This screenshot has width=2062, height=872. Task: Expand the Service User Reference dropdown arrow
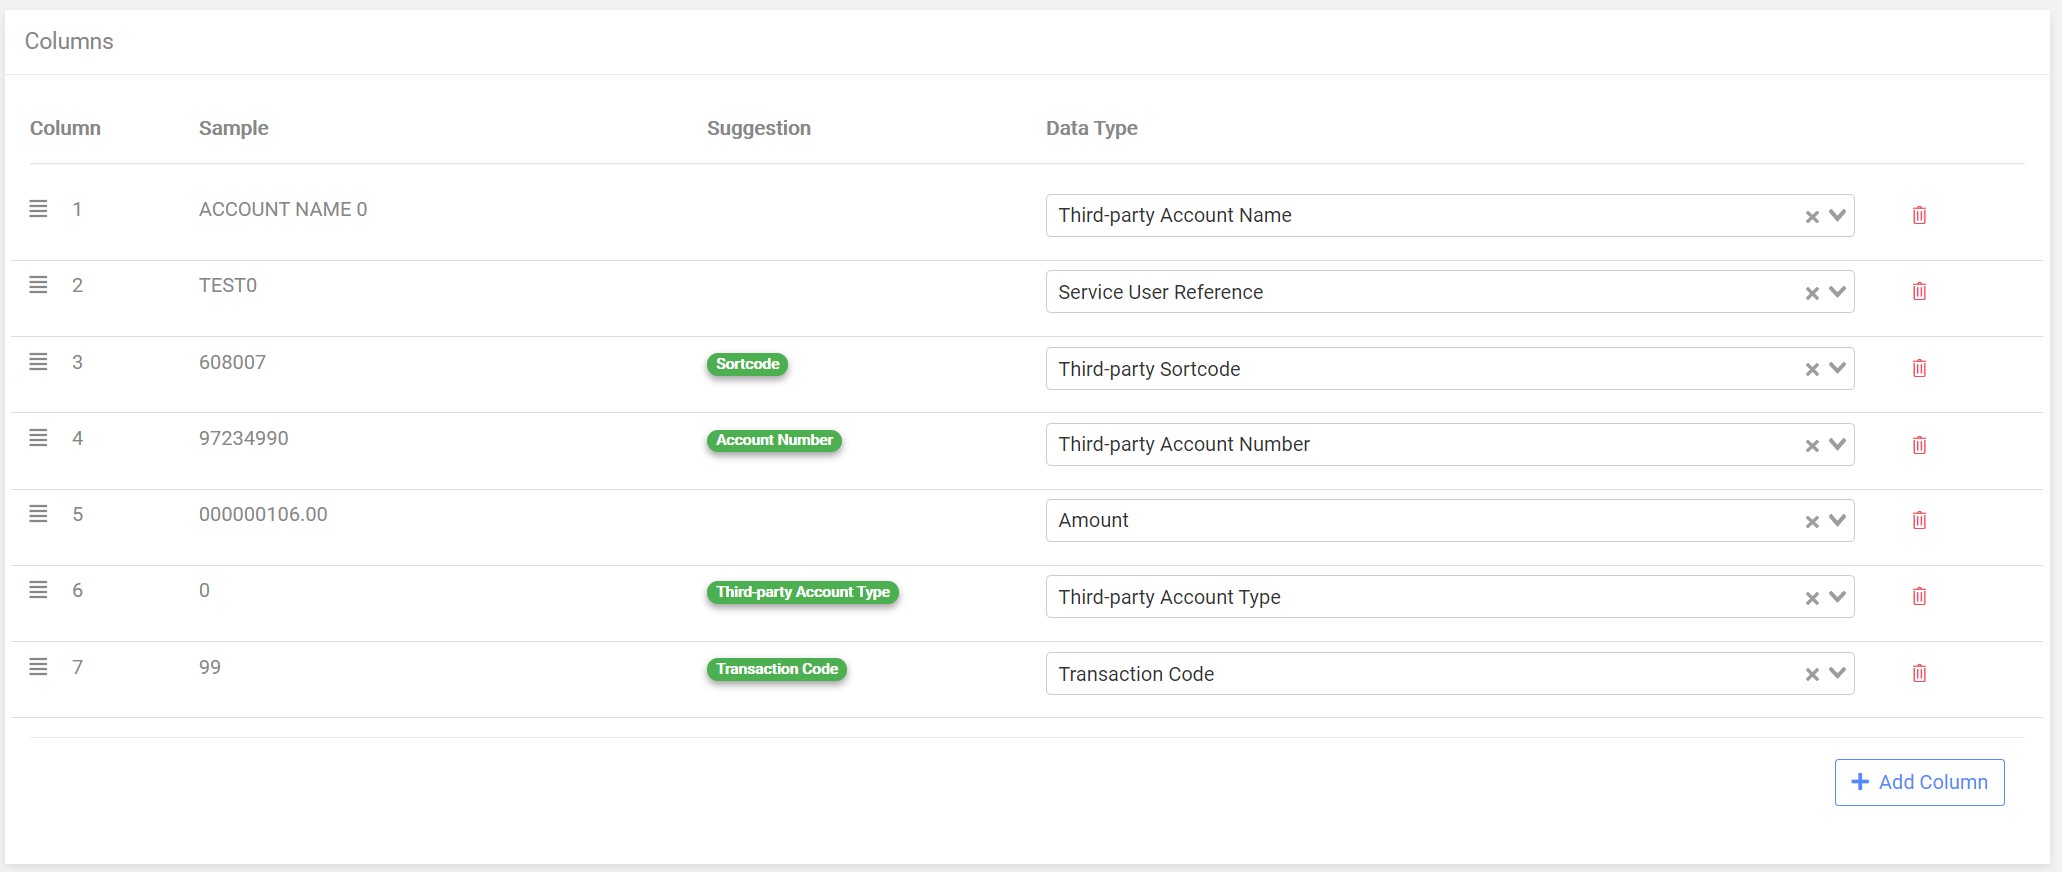(x=1837, y=292)
